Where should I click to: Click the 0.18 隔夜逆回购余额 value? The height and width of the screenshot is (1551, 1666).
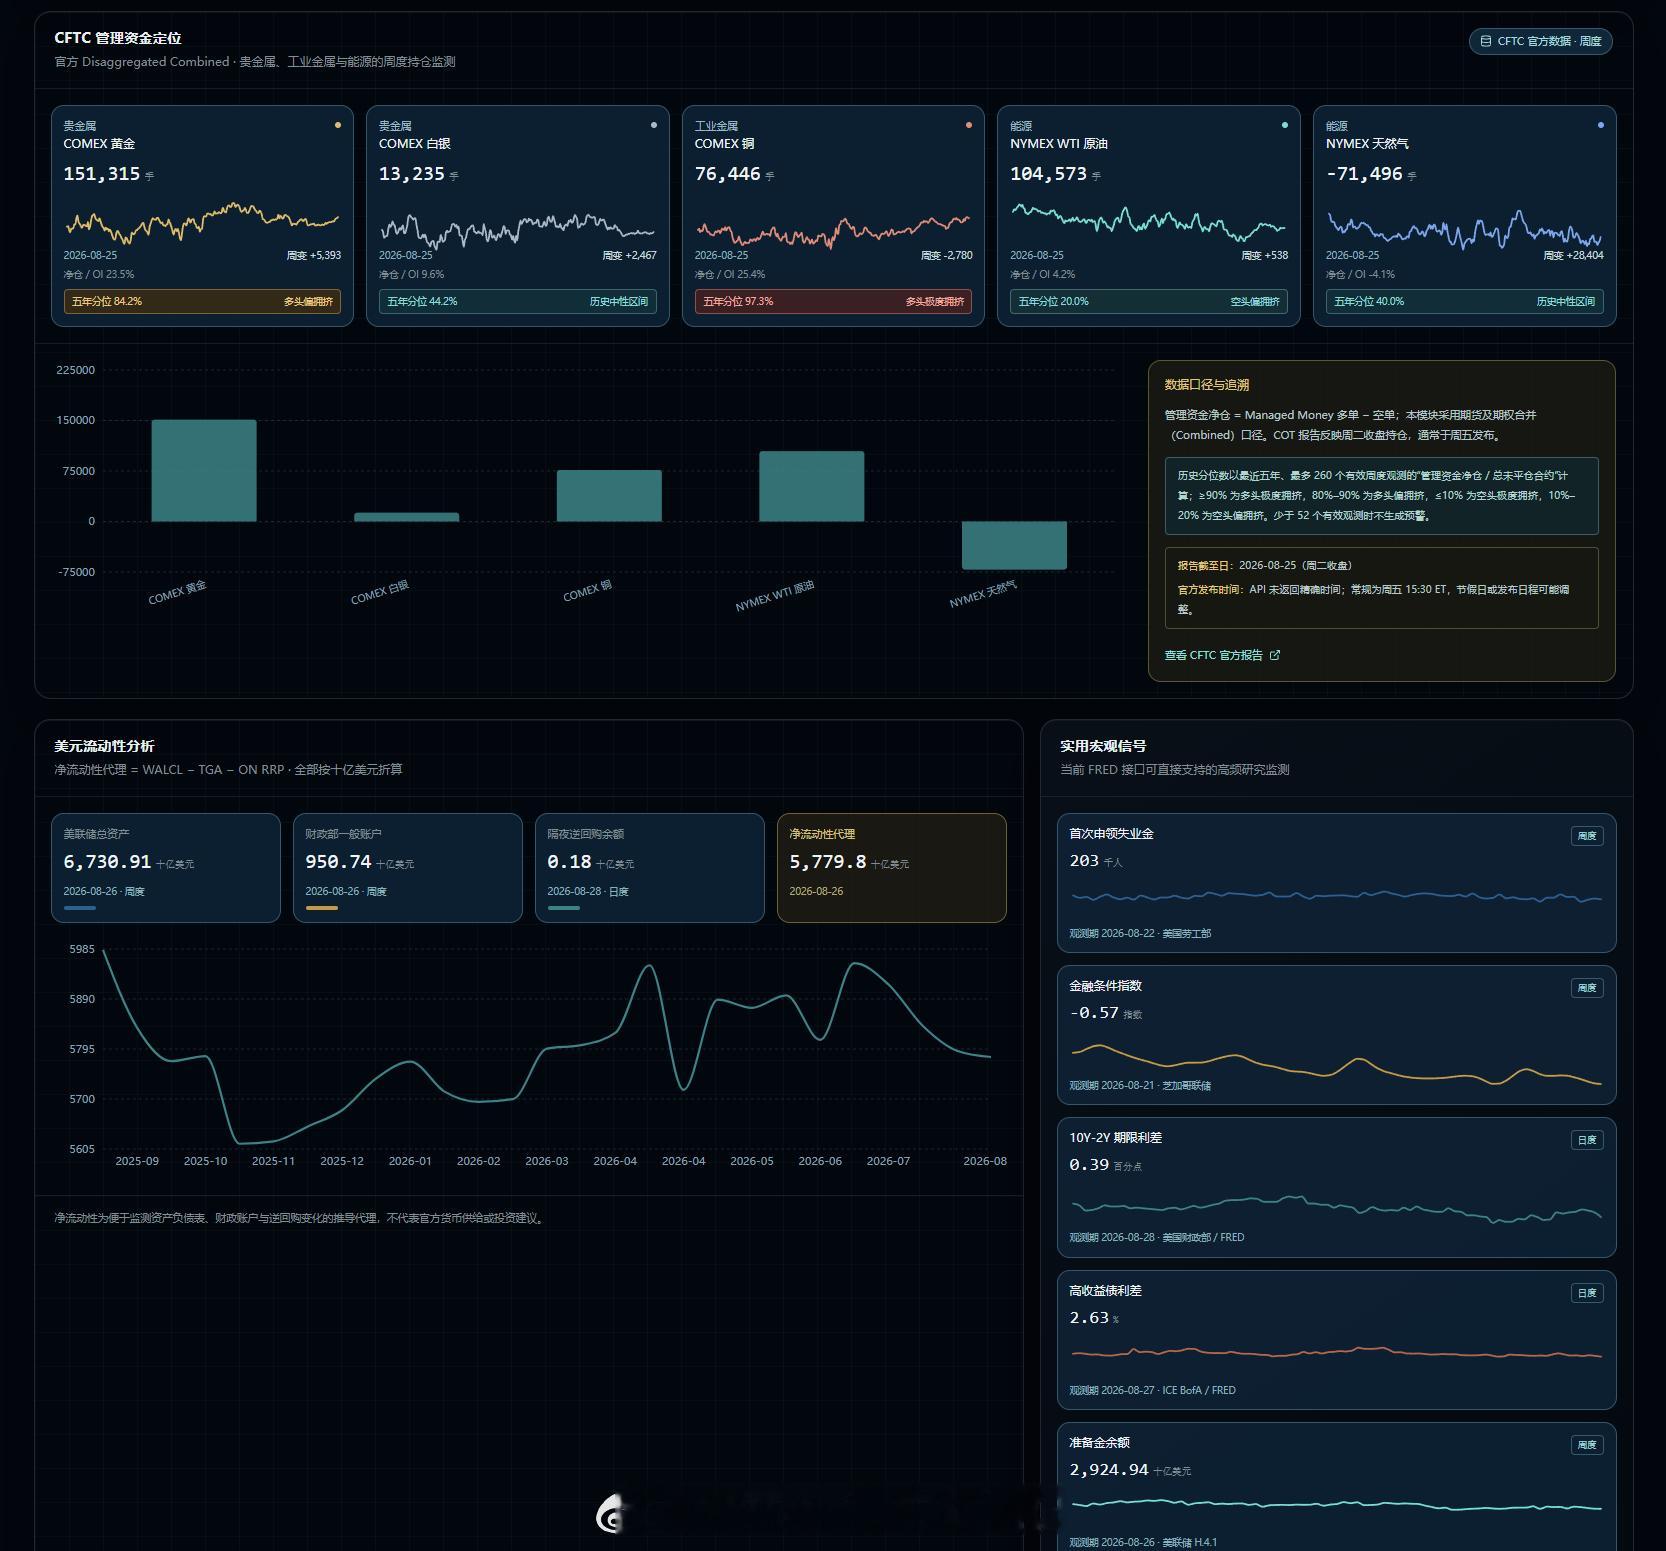tap(569, 862)
